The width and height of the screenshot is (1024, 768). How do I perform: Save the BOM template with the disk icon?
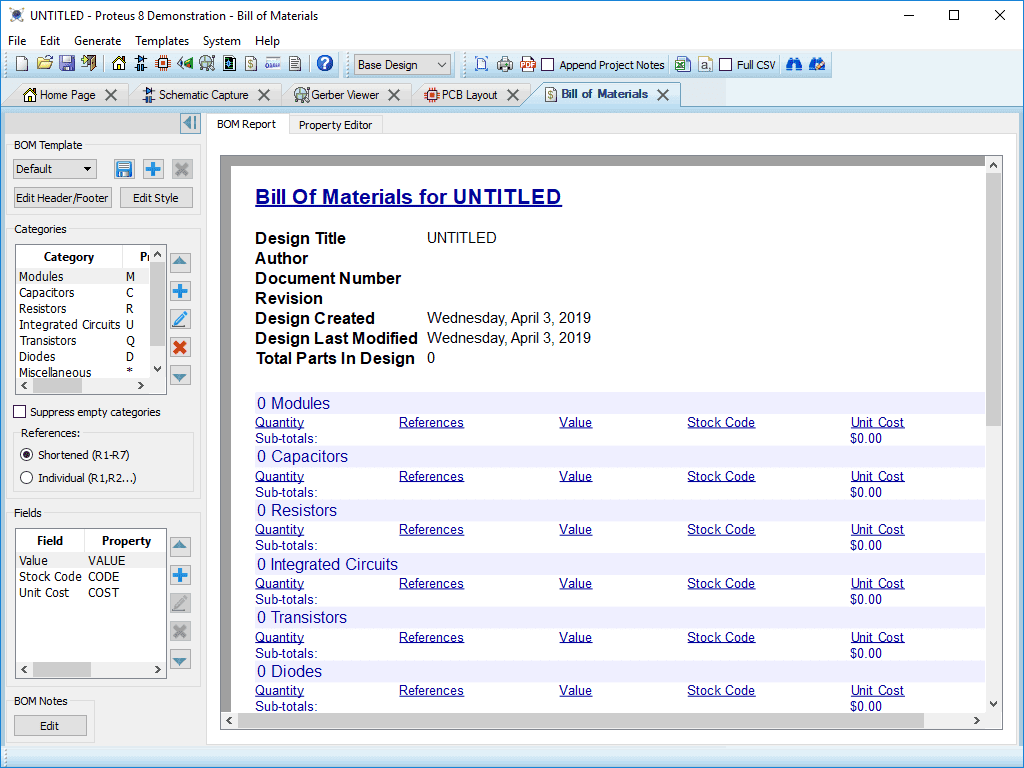[x=124, y=169]
